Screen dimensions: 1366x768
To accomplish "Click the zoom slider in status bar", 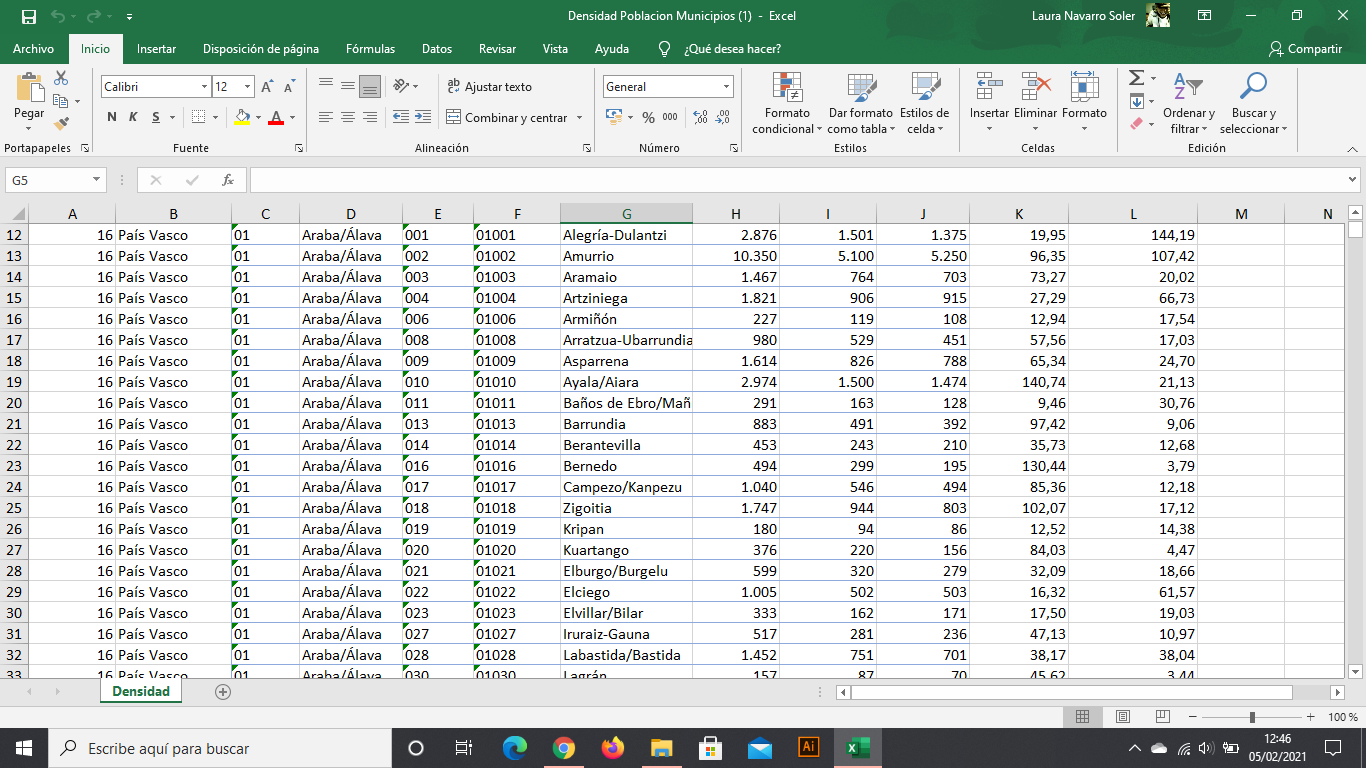I will (x=1252, y=717).
